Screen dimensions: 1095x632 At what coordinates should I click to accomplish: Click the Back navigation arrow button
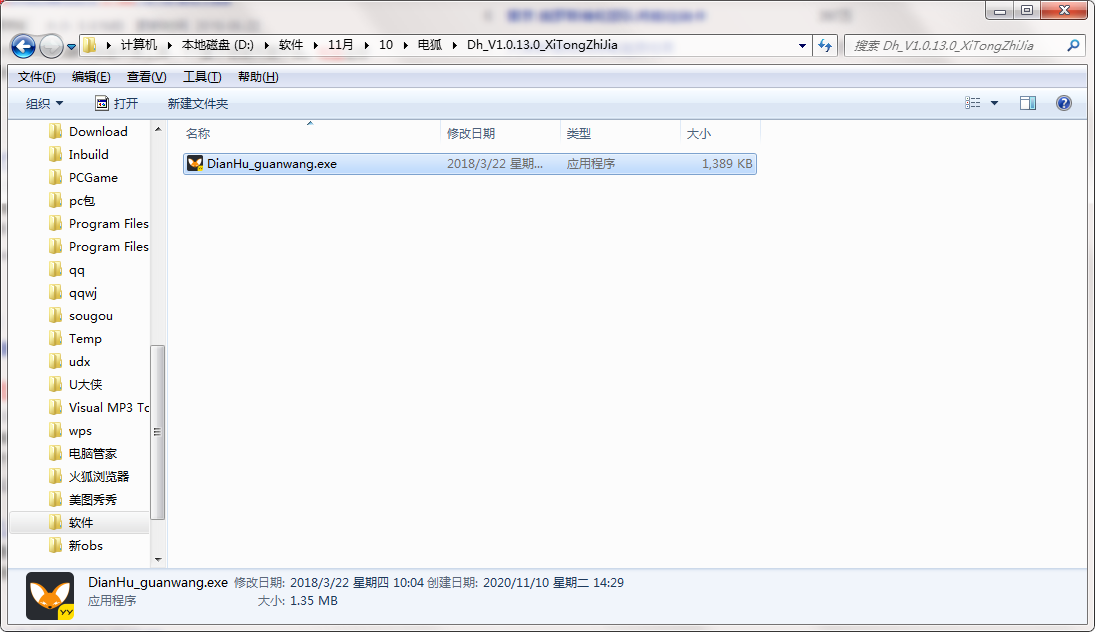[x=24, y=46]
